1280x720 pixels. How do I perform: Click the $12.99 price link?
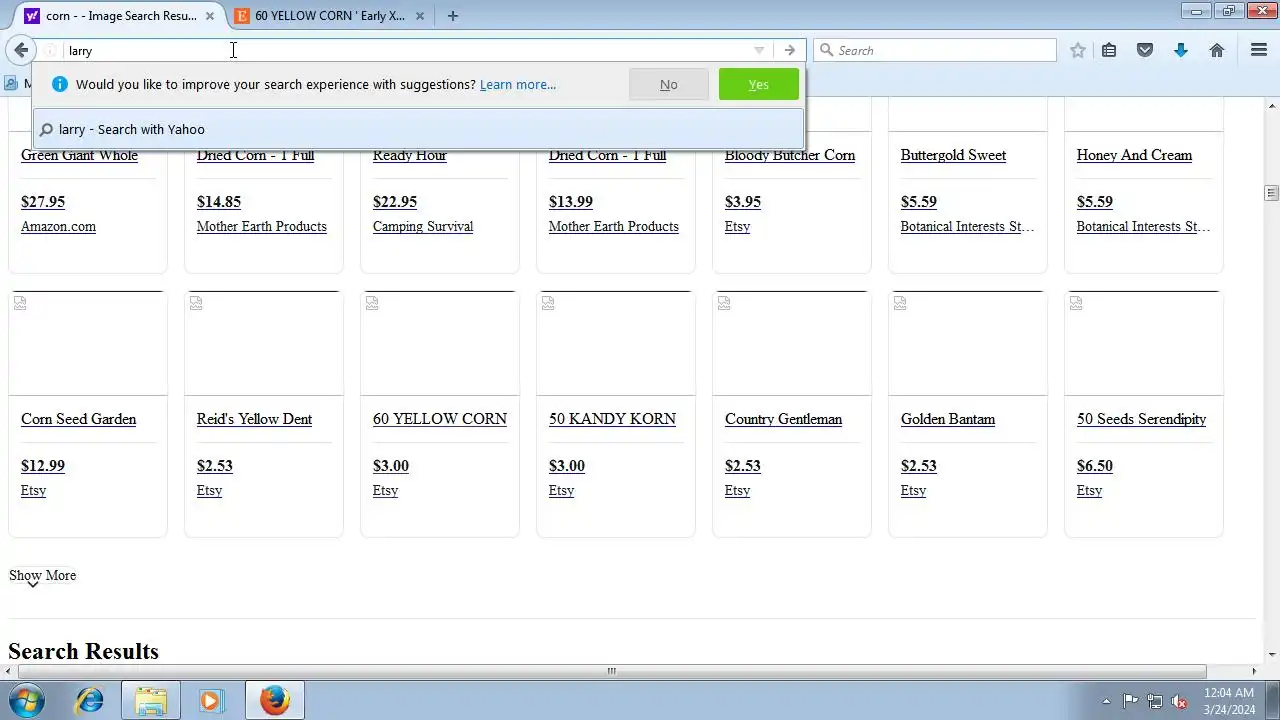click(x=43, y=466)
